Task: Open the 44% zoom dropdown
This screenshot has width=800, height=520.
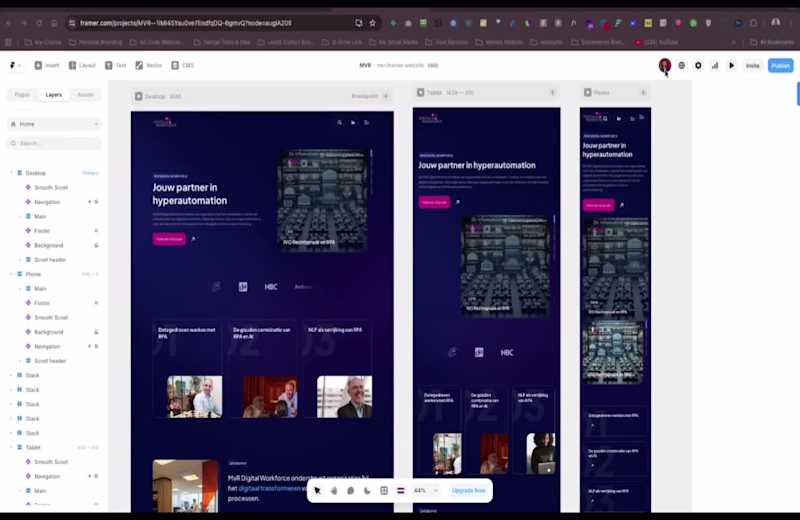Action: point(426,490)
